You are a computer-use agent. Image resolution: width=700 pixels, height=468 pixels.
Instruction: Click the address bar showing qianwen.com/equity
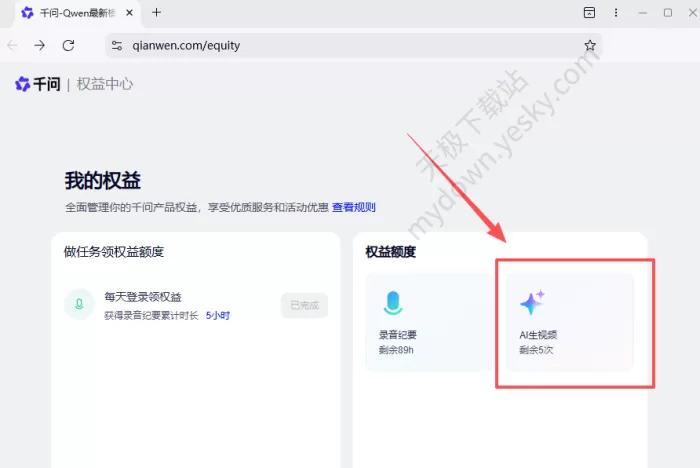[x=354, y=46]
